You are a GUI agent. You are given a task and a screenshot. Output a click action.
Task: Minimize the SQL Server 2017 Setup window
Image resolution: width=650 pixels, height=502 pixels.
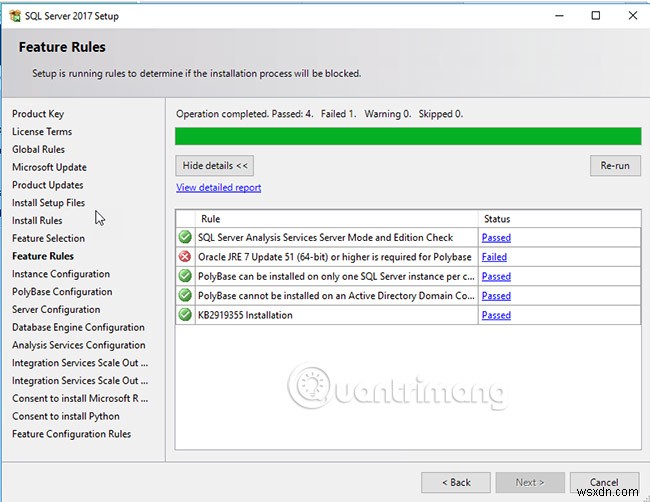[559, 16]
